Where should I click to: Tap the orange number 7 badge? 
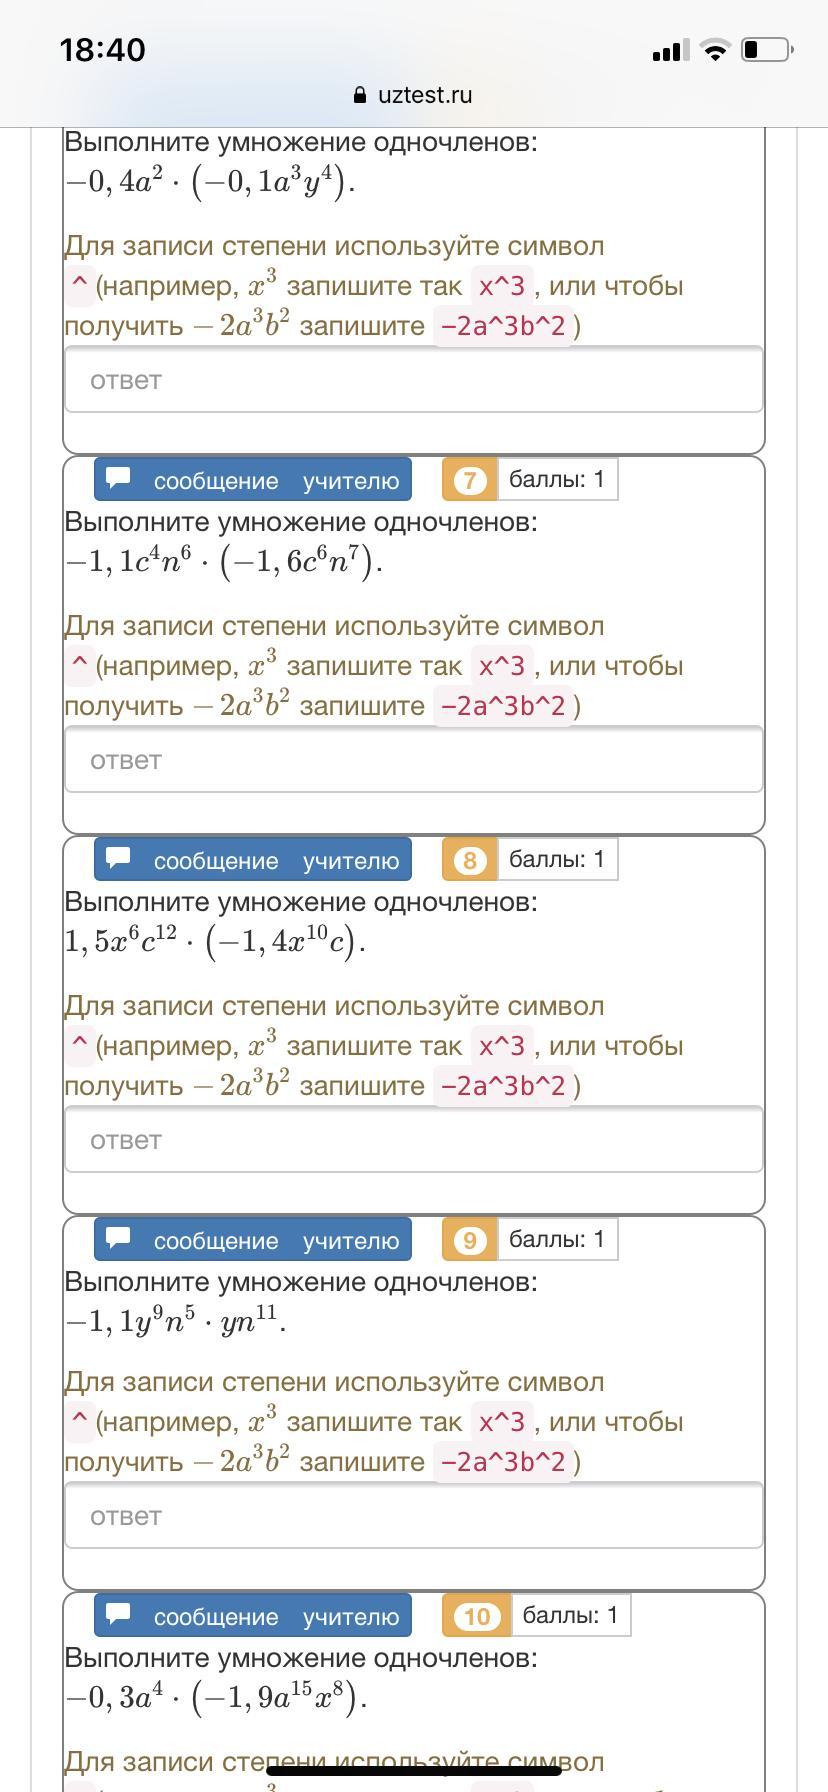tap(469, 480)
